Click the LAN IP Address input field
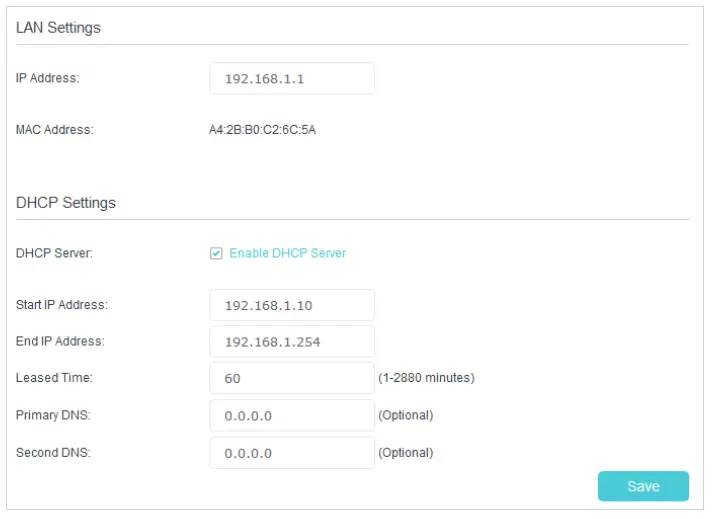Image resolution: width=712 pixels, height=519 pixels. pos(292,79)
